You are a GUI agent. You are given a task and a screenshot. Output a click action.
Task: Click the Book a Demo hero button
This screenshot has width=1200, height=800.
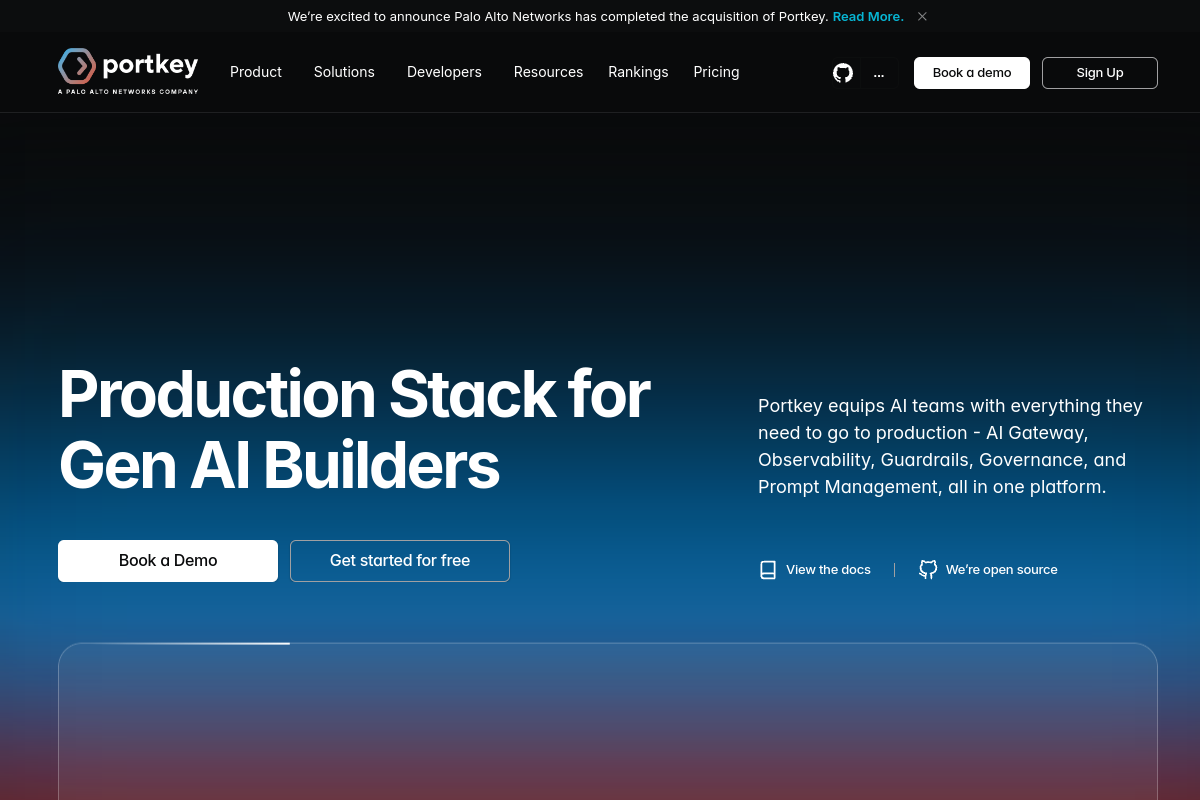coord(168,561)
